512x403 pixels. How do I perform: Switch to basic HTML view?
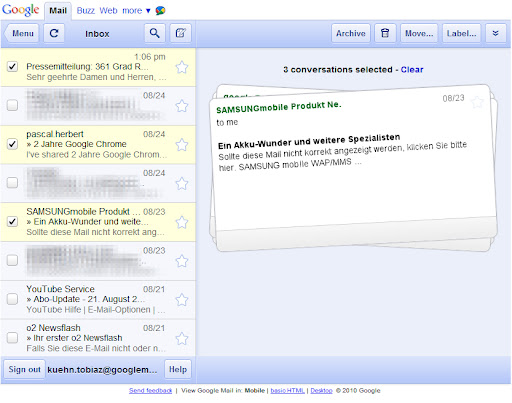coord(288,391)
